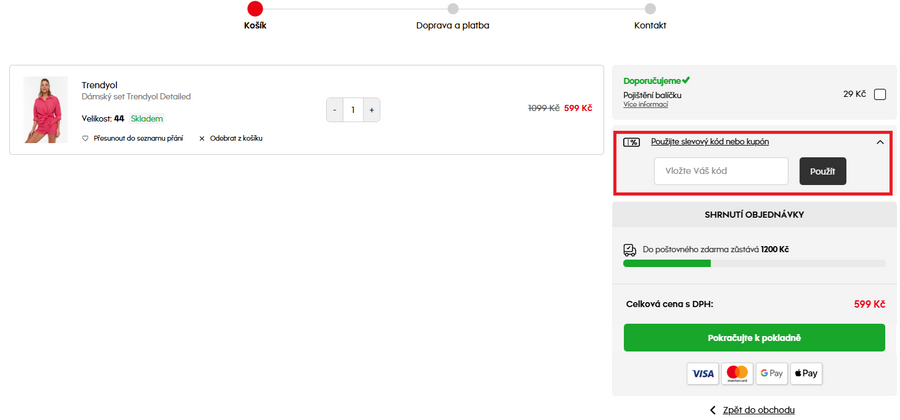
Task: Click the X remove-from-cart icon
Action: pyautogui.click(x=201, y=138)
